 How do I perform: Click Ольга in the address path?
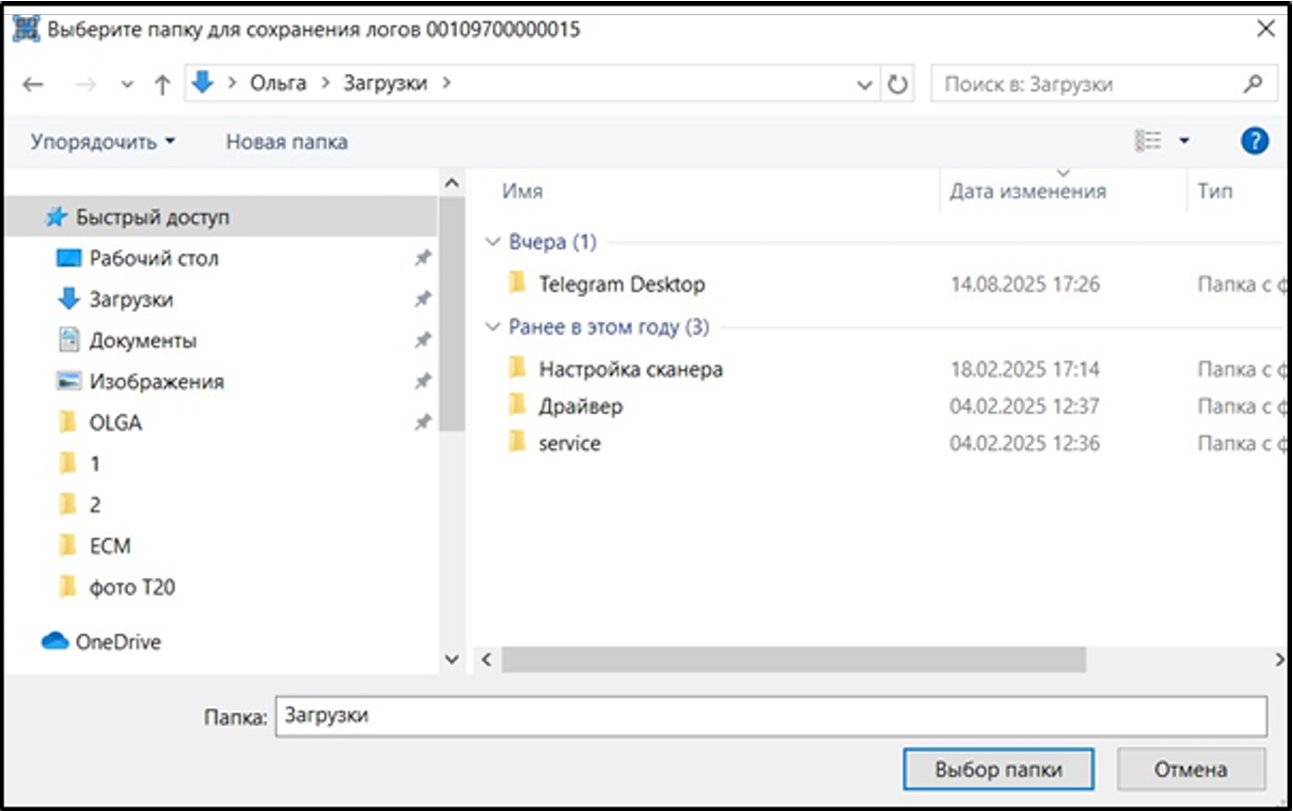pos(278,83)
